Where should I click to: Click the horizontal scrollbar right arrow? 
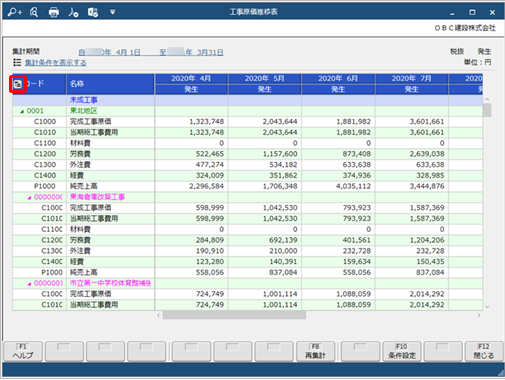pos(479,315)
